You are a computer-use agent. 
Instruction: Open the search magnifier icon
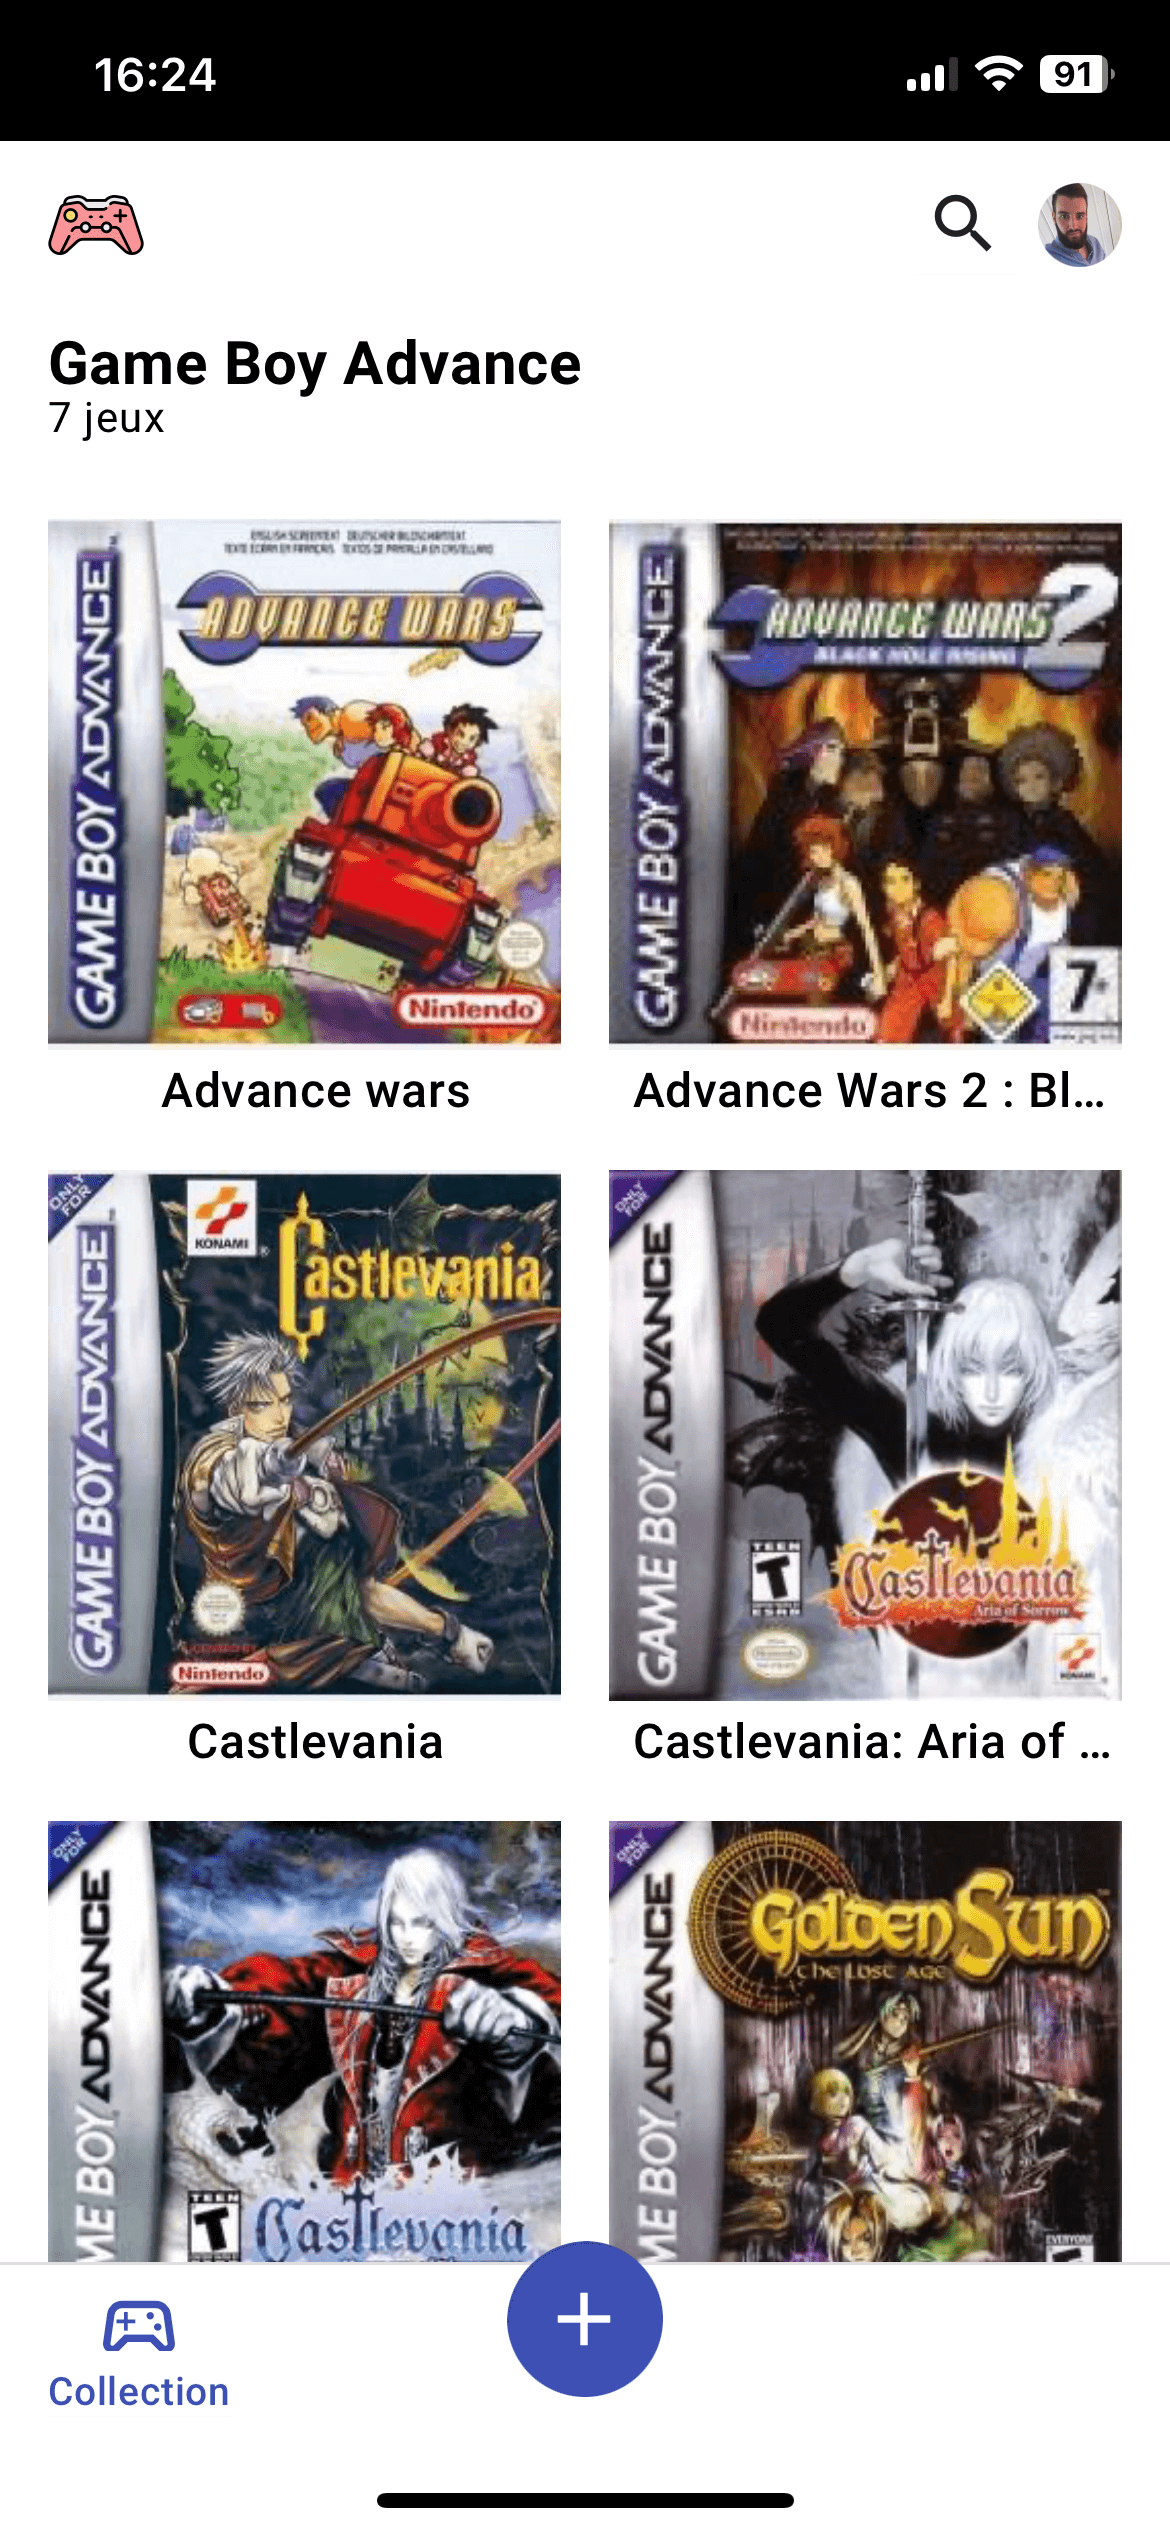point(962,223)
